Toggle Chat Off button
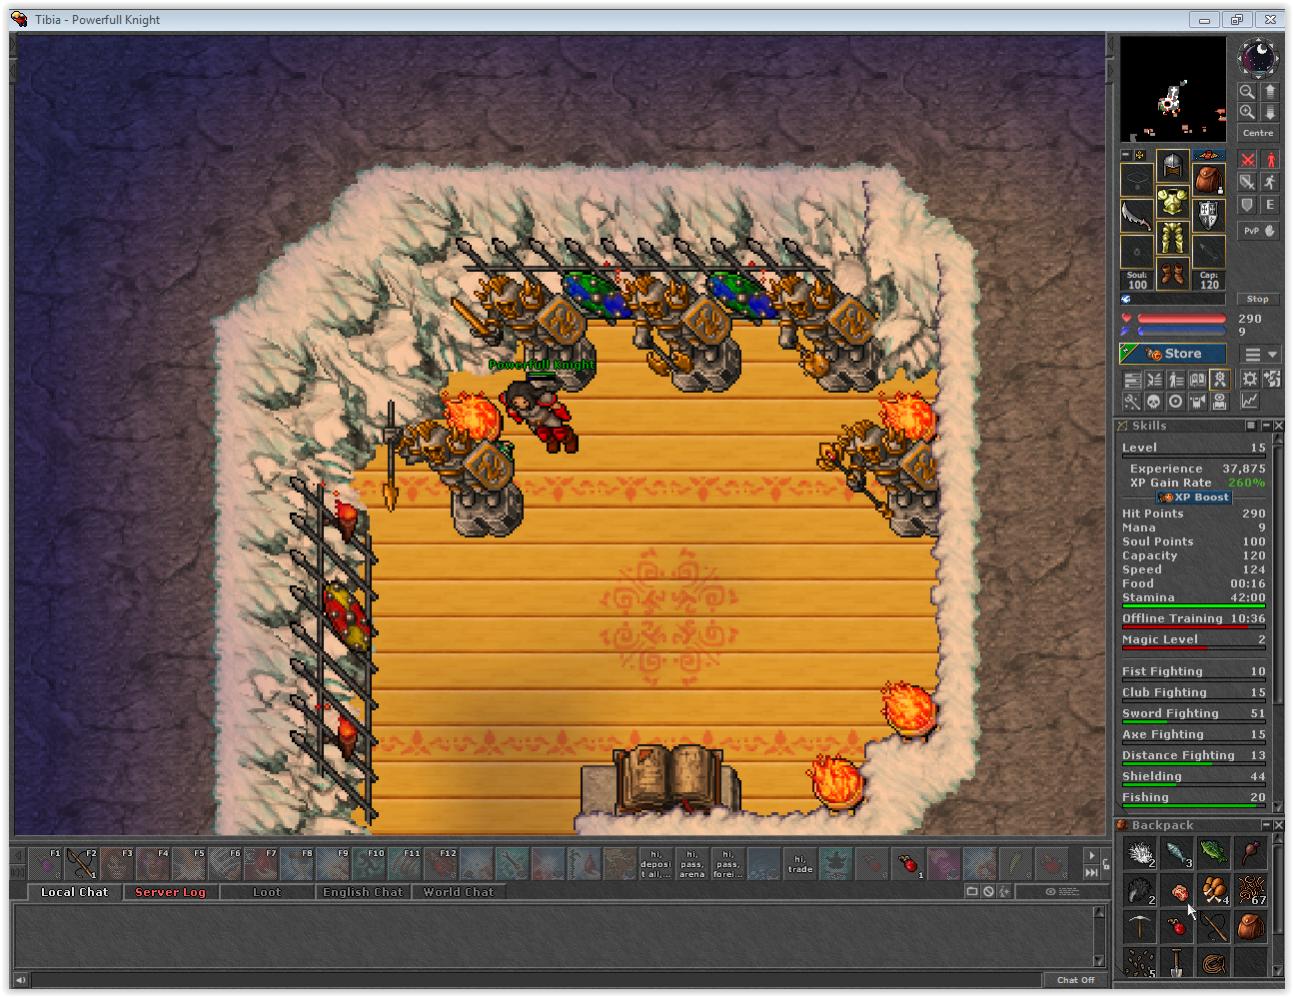Screen dimensions: 1293x997 [x=1076, y=980]
